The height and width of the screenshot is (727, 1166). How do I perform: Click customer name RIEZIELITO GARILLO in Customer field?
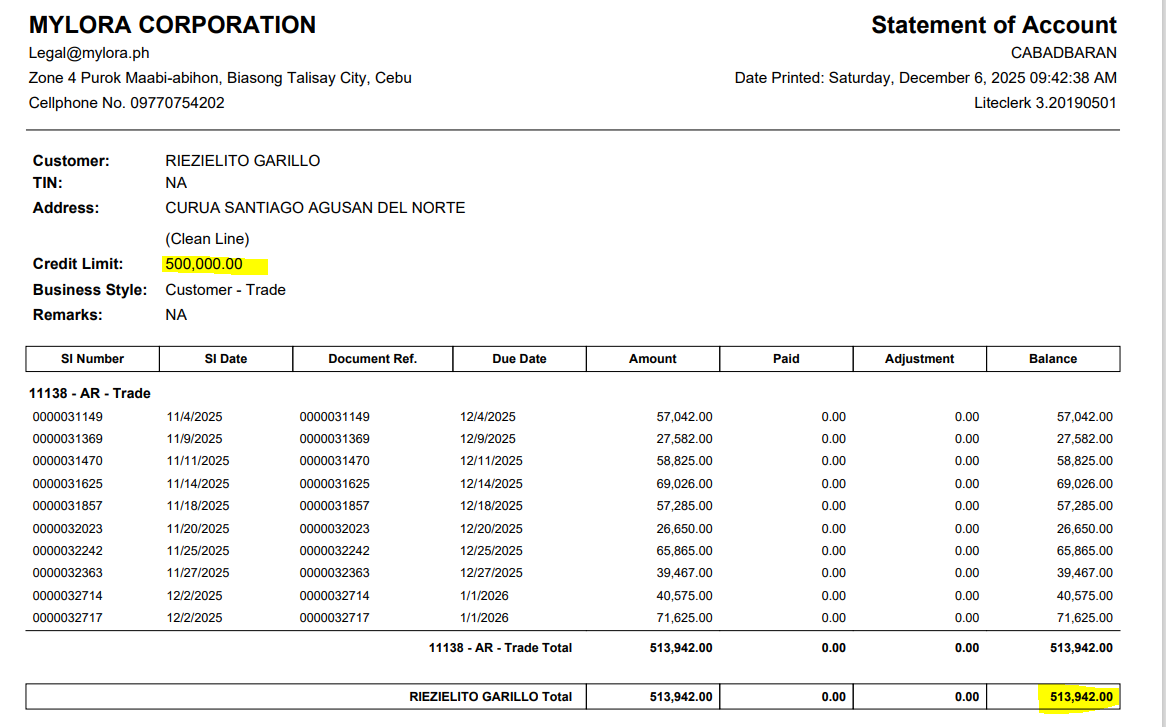pyautogui.click(x=242, y=161)
